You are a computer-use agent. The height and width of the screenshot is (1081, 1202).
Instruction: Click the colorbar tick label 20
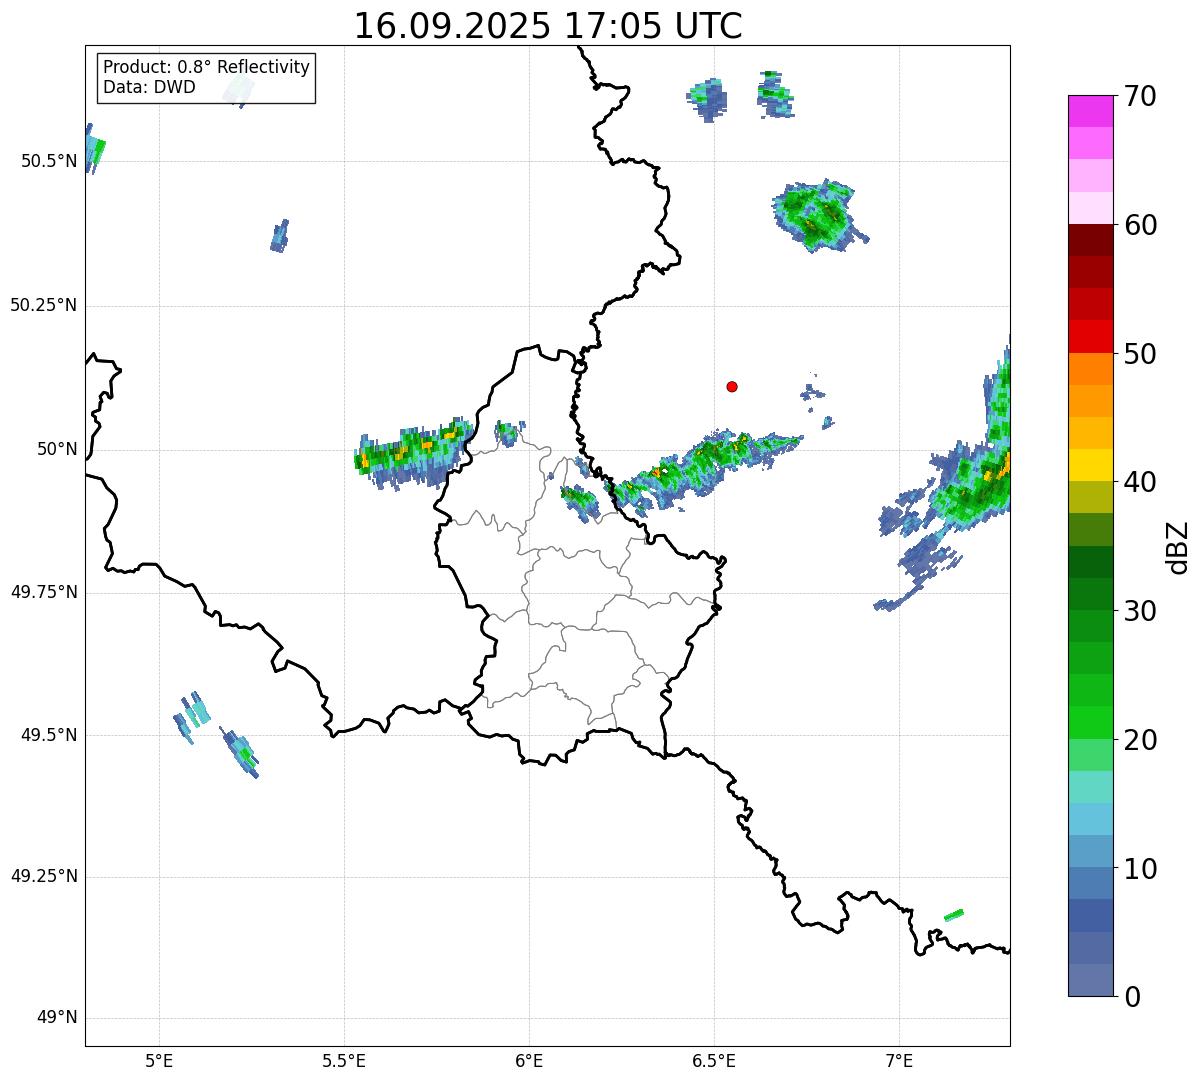1141,740
